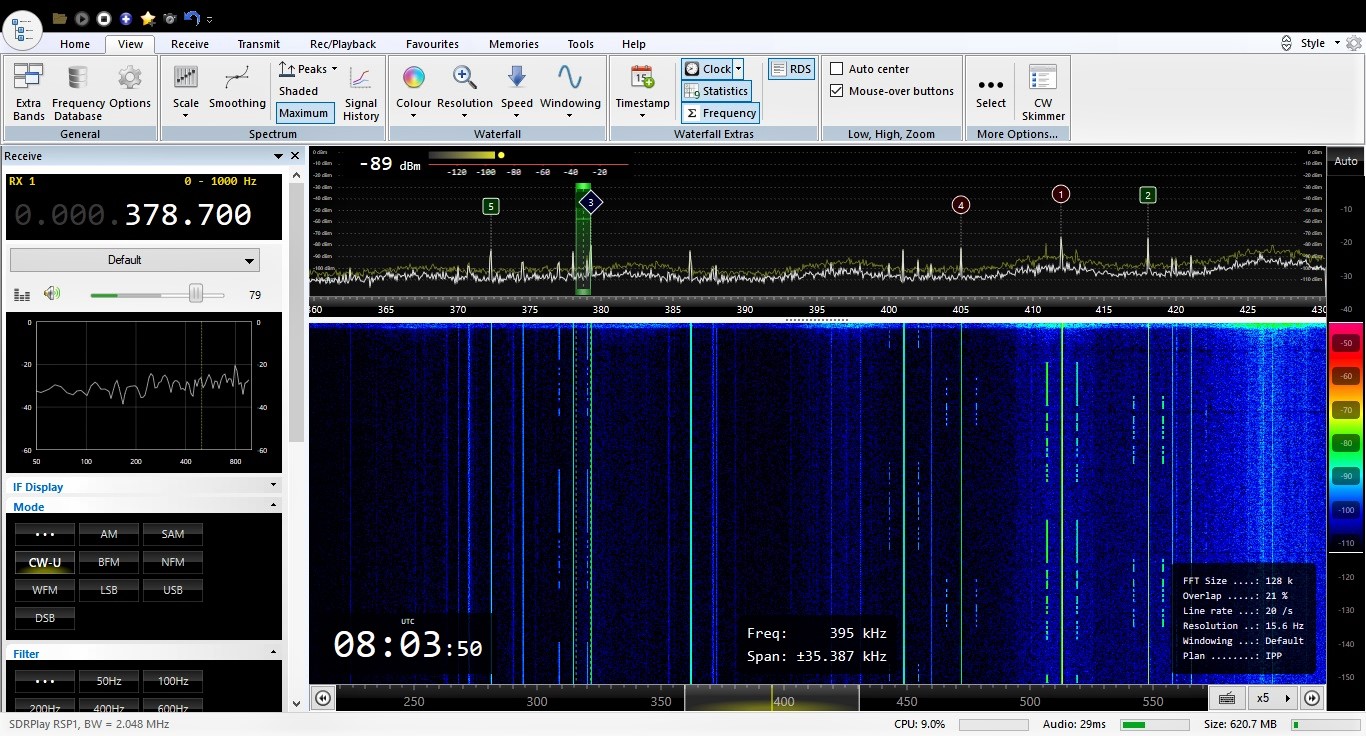This screenshot has height=736, width=1366.
Task: Click the Auto level button
Action: 1346,161
